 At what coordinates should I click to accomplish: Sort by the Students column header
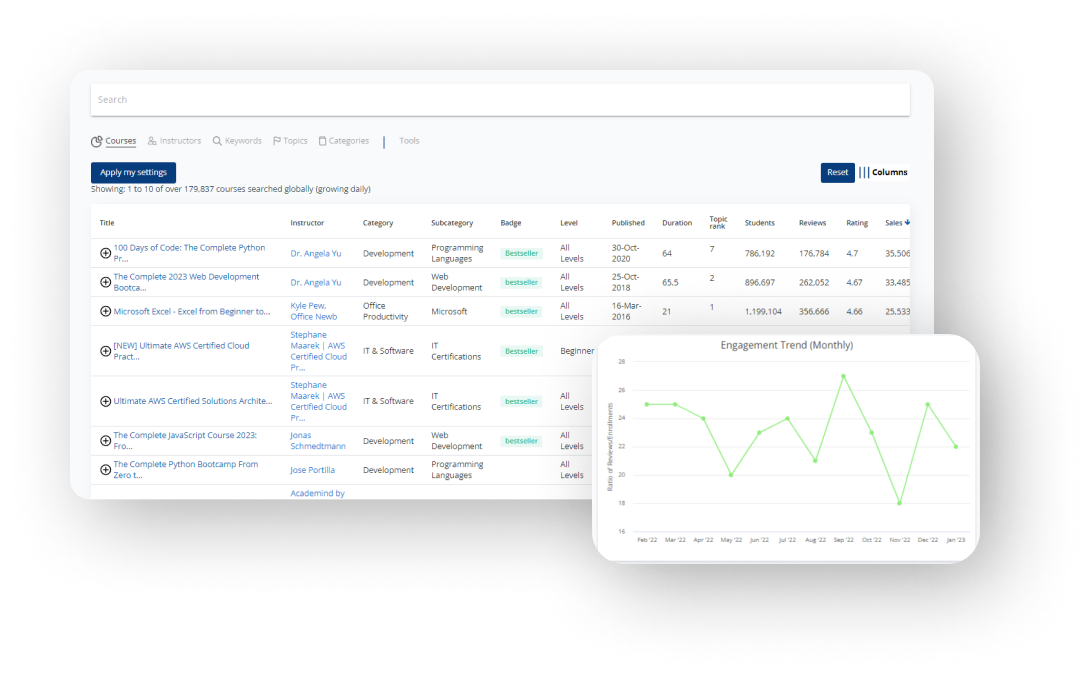[x=760, y=223]
